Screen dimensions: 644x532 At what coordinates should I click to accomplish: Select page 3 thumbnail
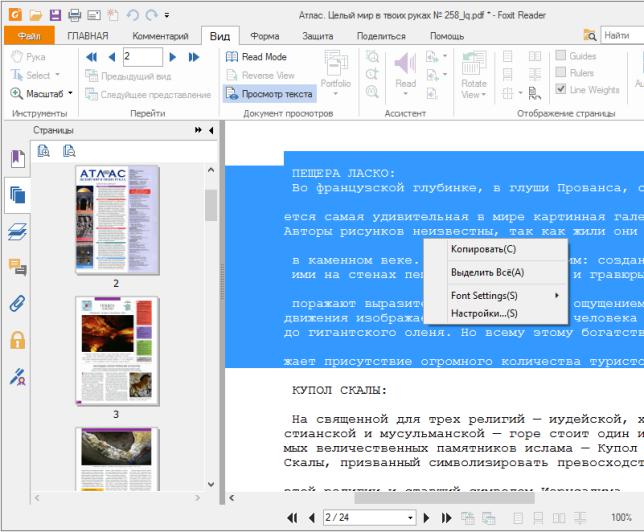(x=117, y=351)
